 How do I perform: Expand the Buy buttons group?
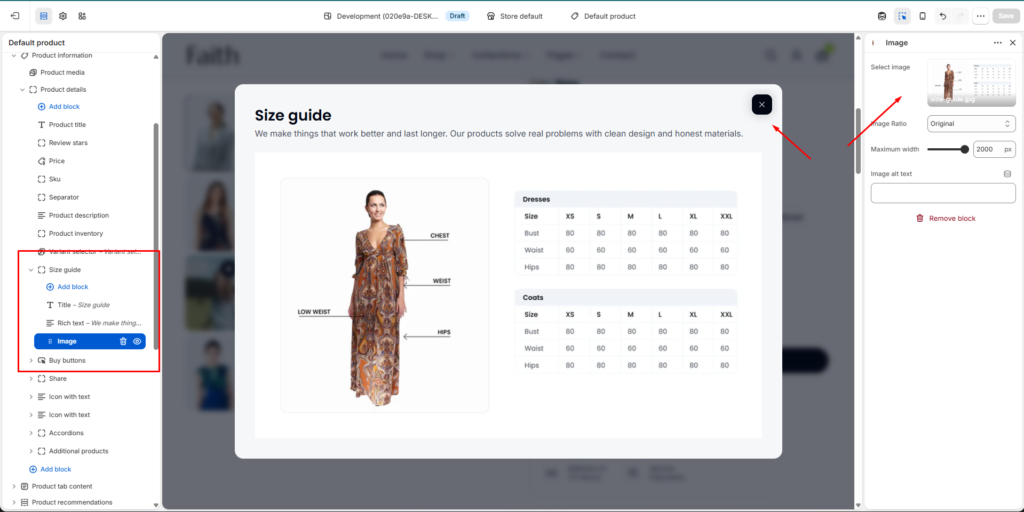click(x=31, y=360)
